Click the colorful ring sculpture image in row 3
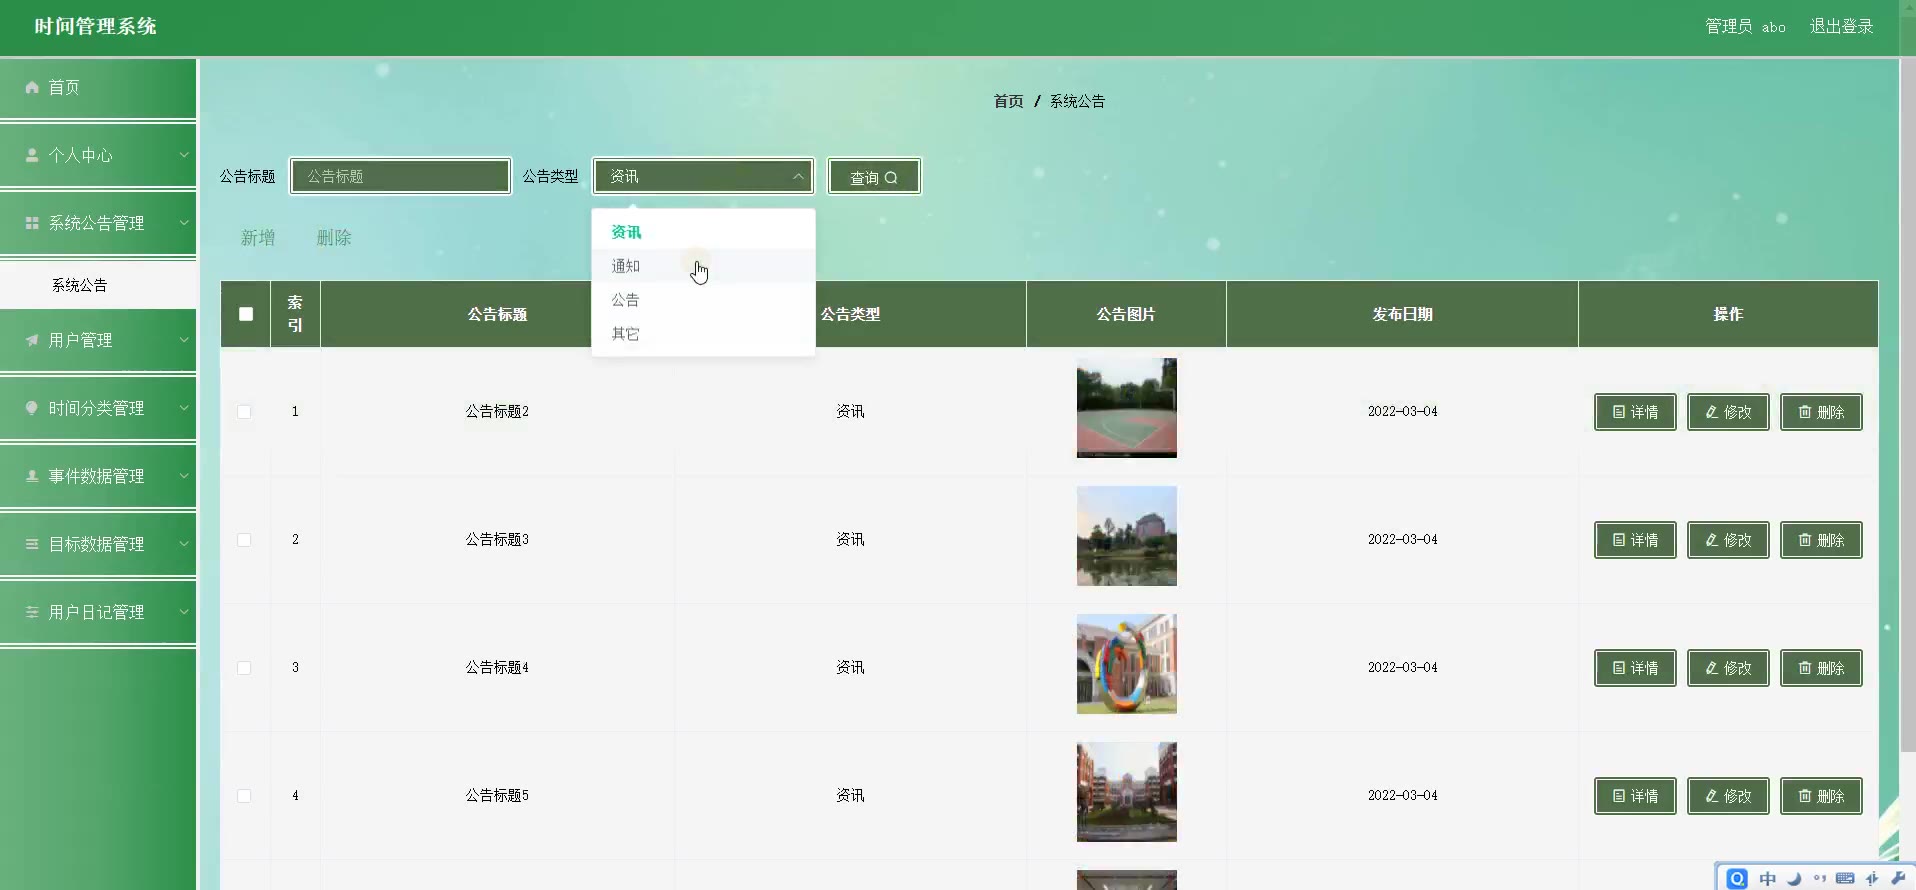Image resolution: width=1916 pixels, height=890 pixels. click(1126, 664)
